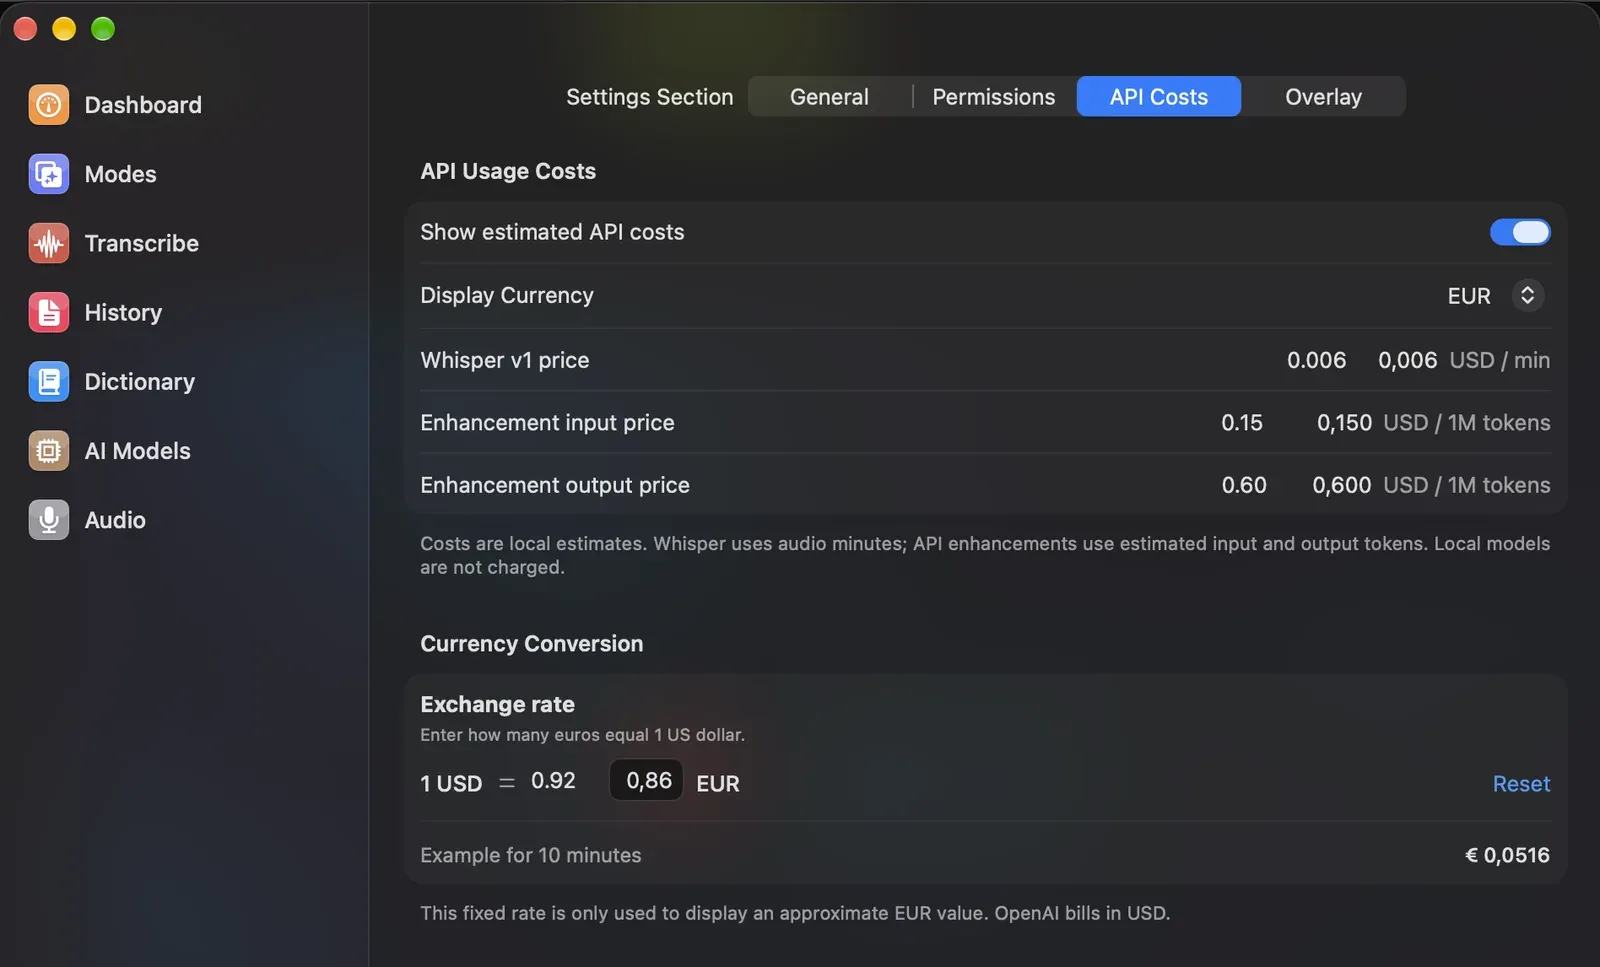The width and height of the screenshot is (1600, 967).
Task: Switch to the General settings tab
Action: (829, 97)
